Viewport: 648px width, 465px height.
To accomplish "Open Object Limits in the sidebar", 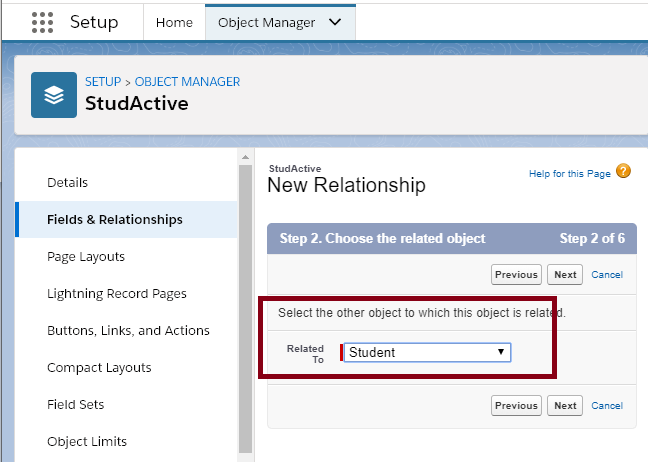I will [x=87, y=441].
